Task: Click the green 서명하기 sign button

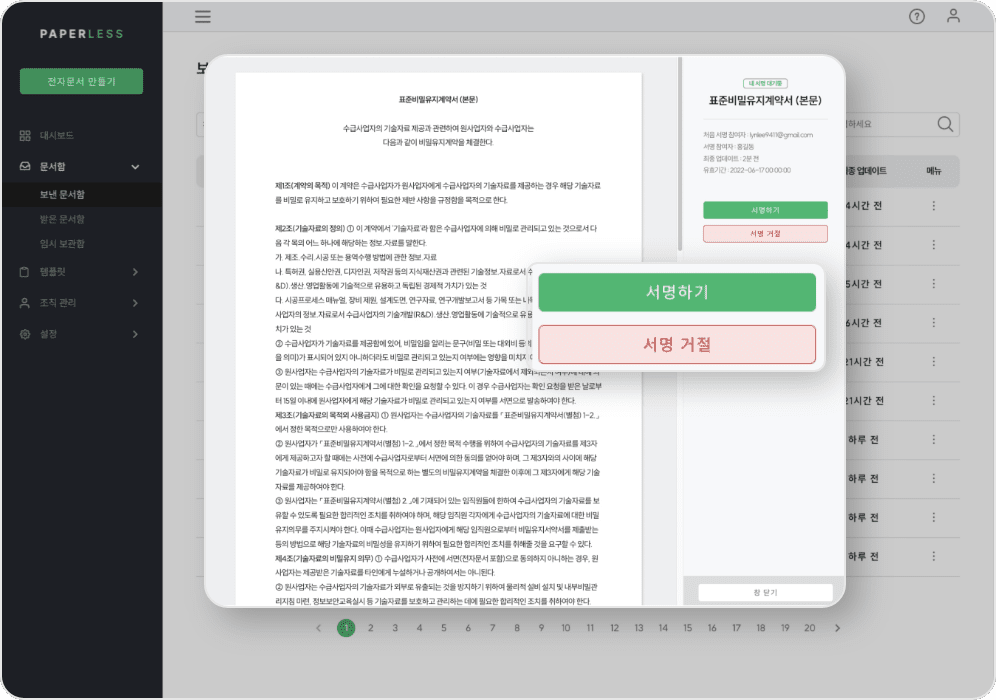Action: [x=677, y=292]
